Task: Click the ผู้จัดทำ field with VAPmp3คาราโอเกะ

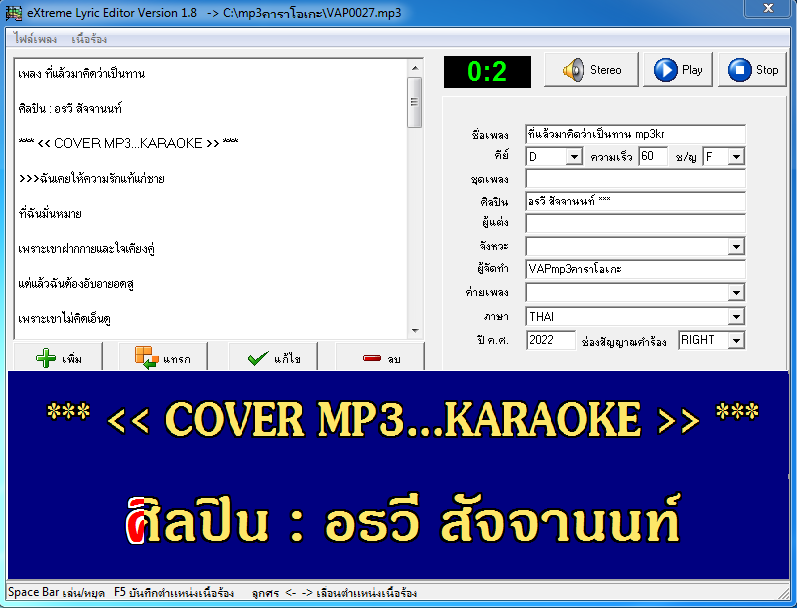Action: (635, 269)
